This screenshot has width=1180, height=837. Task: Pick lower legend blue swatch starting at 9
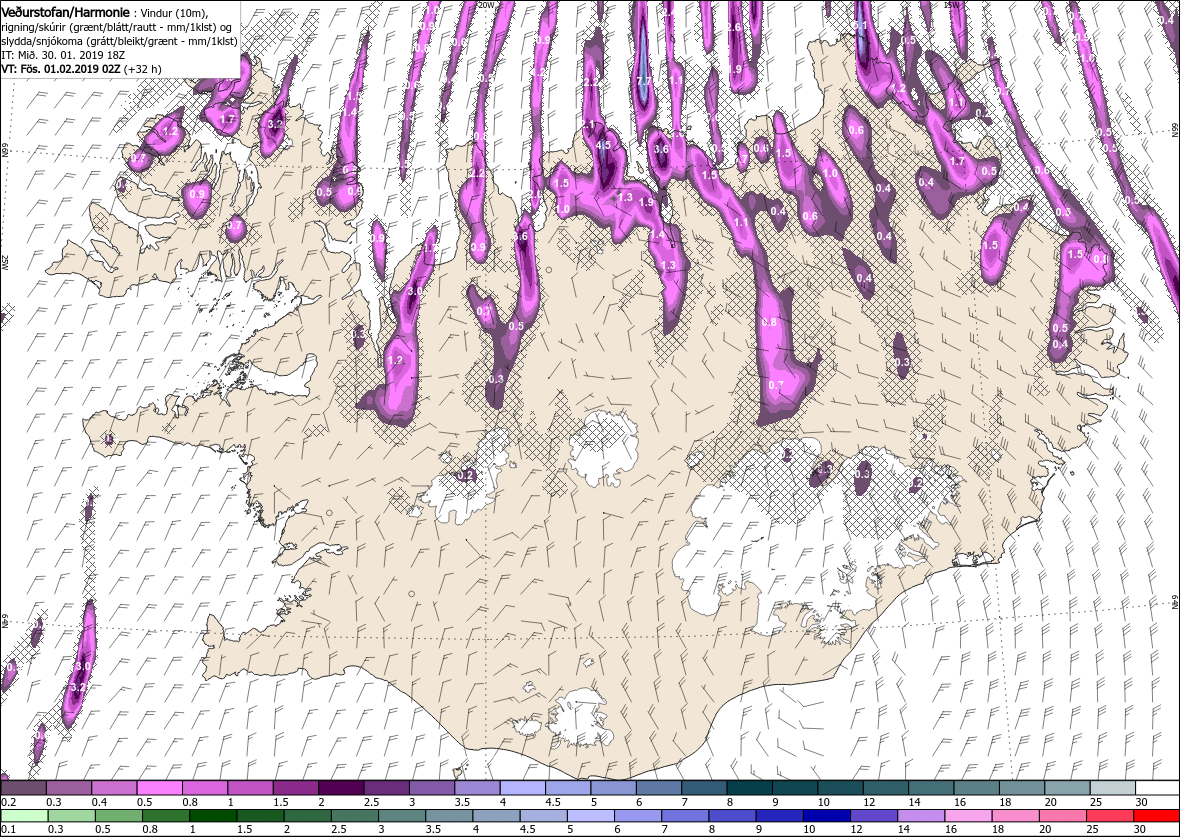pyautogui.click(x=778, y=816)
